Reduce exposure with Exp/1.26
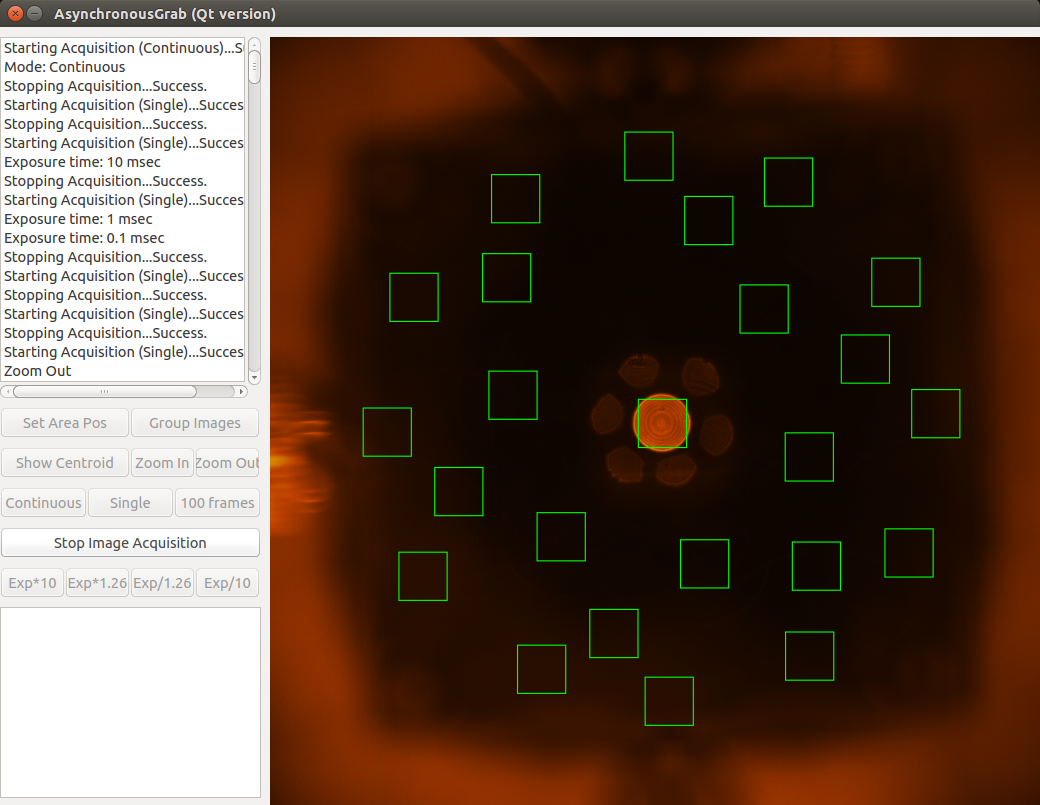Image resolution: width=1040 pixels, height=805 pixels. point(162,583)
